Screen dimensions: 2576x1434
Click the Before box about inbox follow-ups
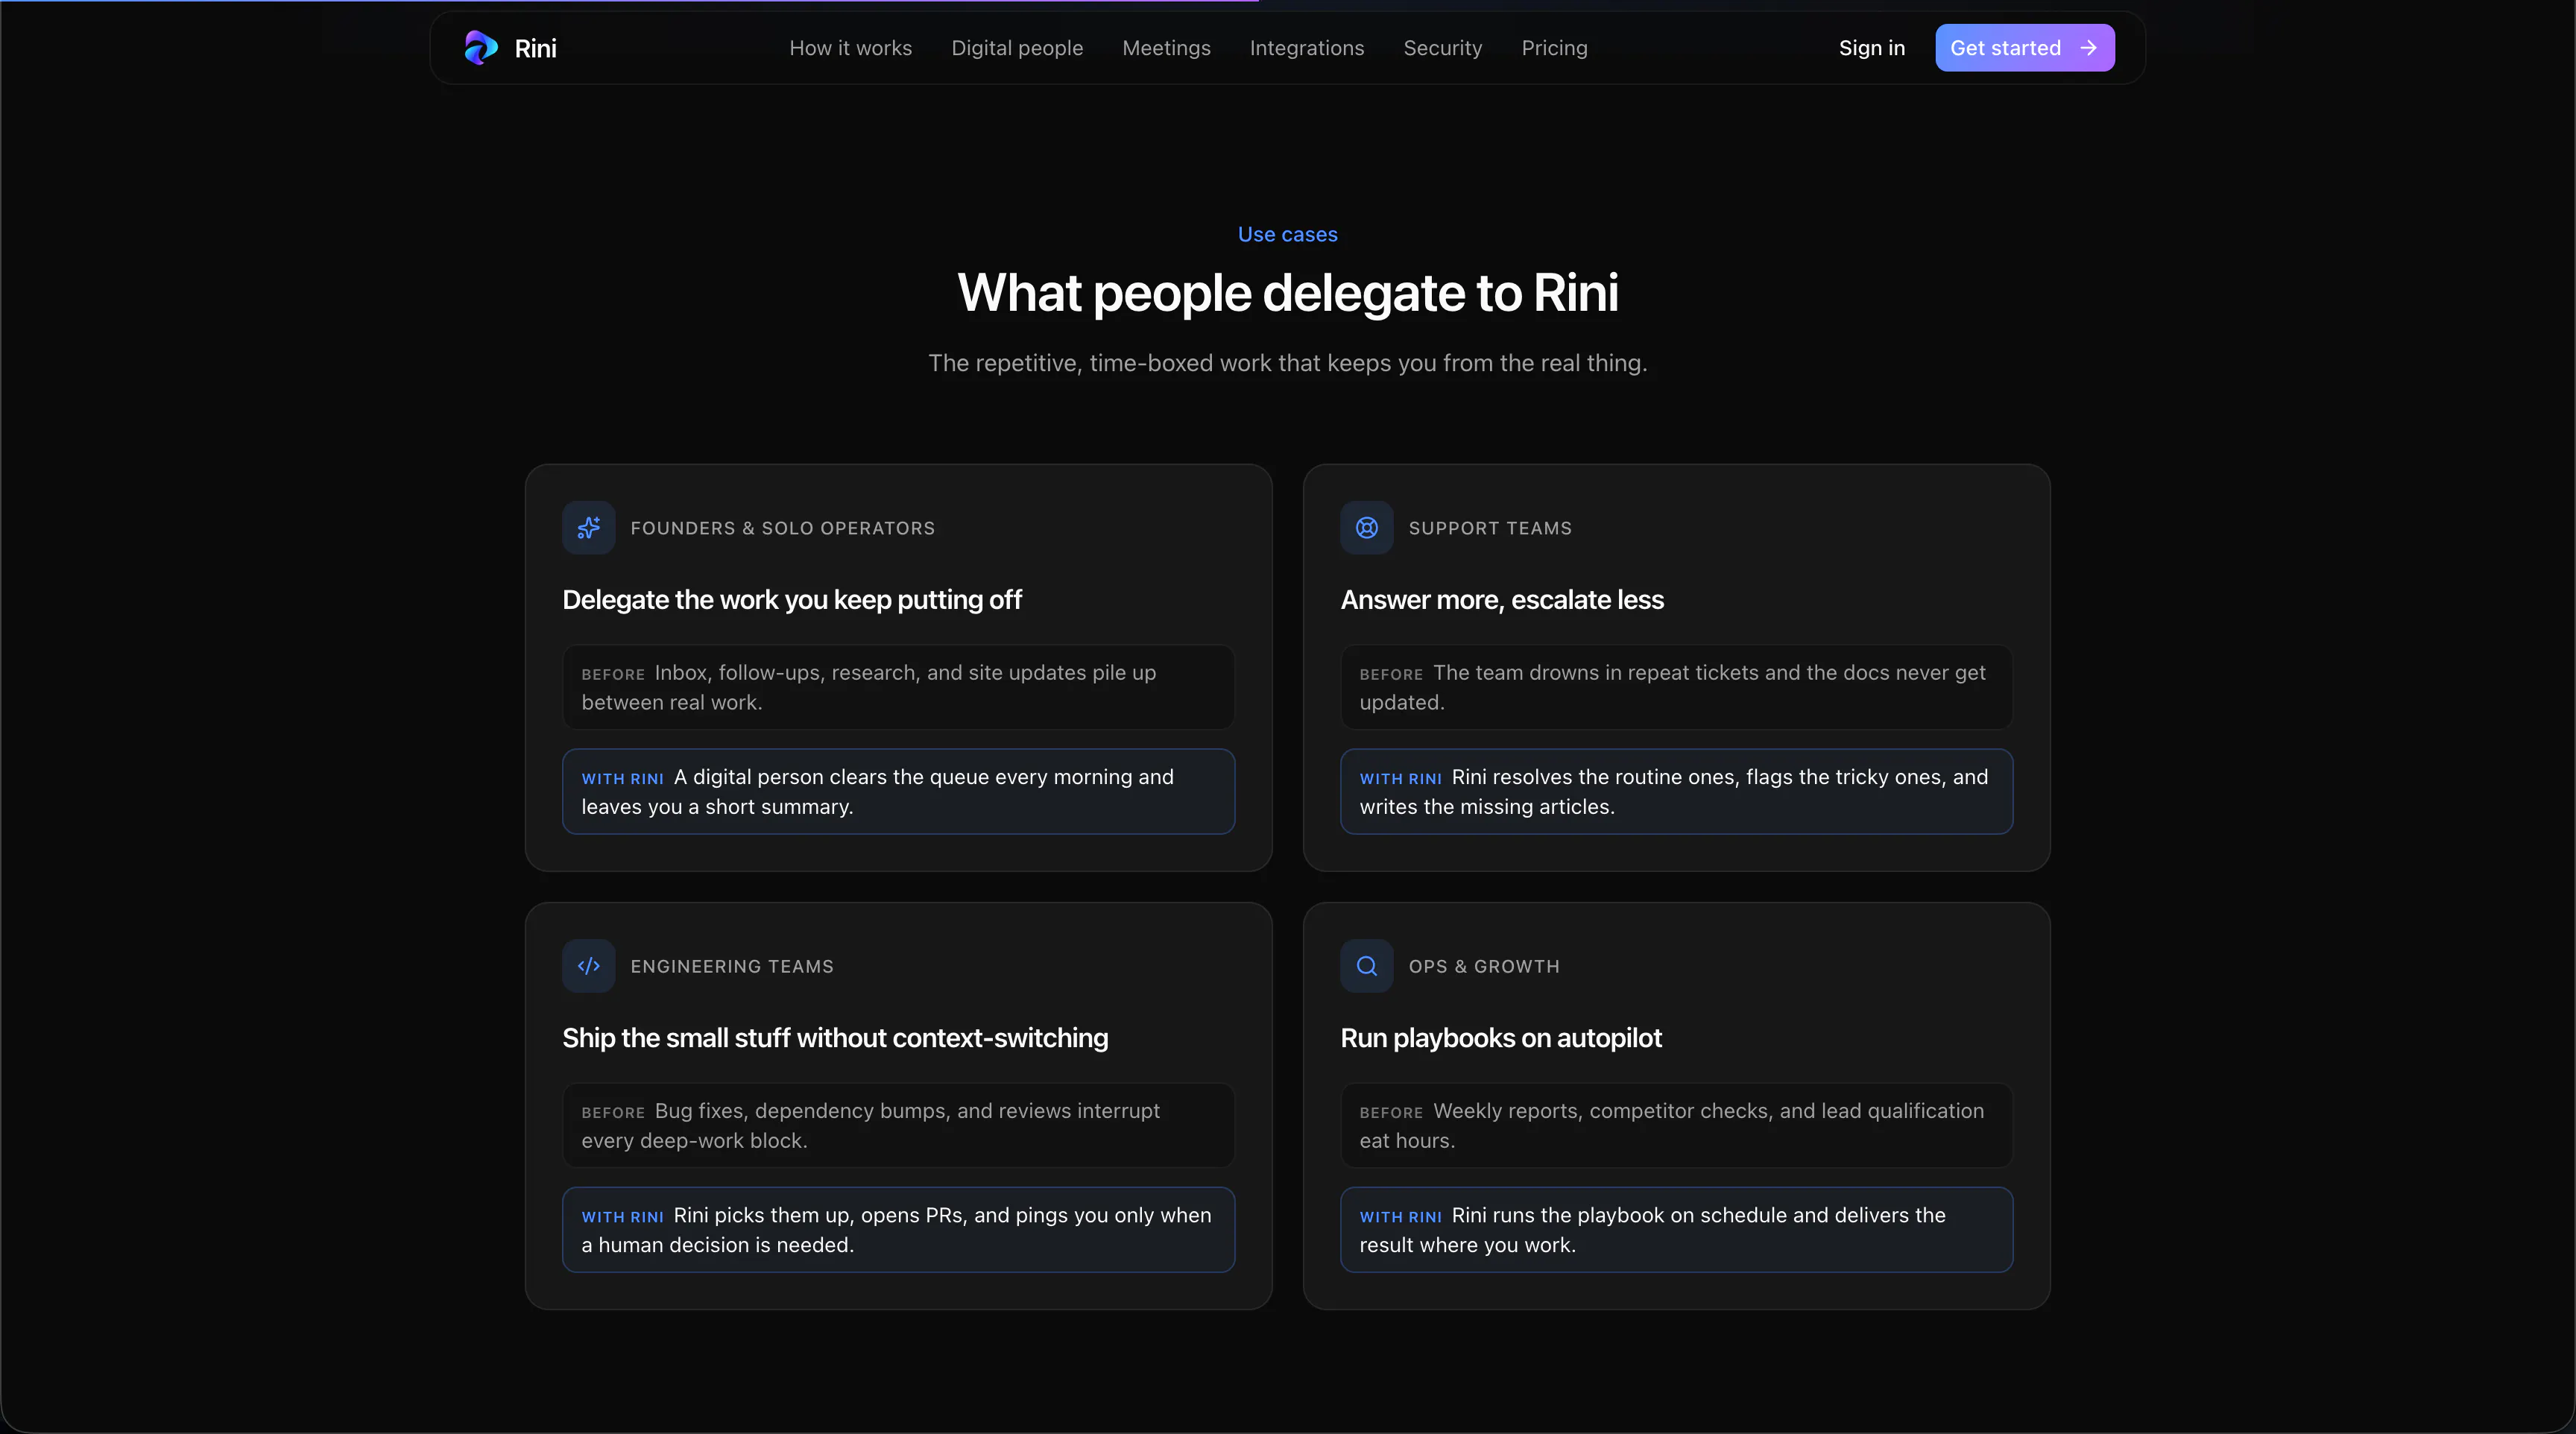pyautogui.click(x=898, y=687)
